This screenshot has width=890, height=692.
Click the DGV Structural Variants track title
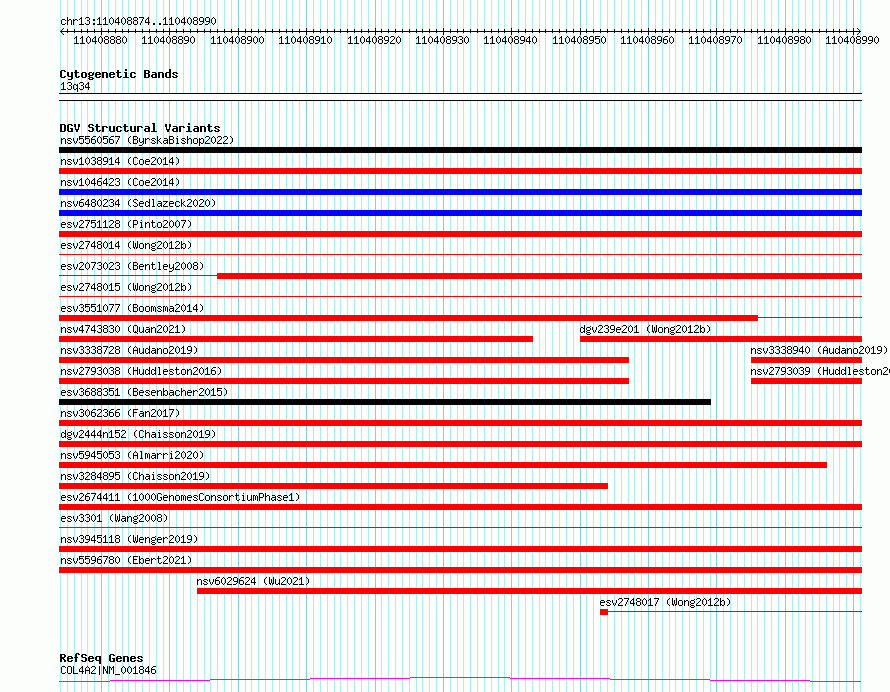140,128
